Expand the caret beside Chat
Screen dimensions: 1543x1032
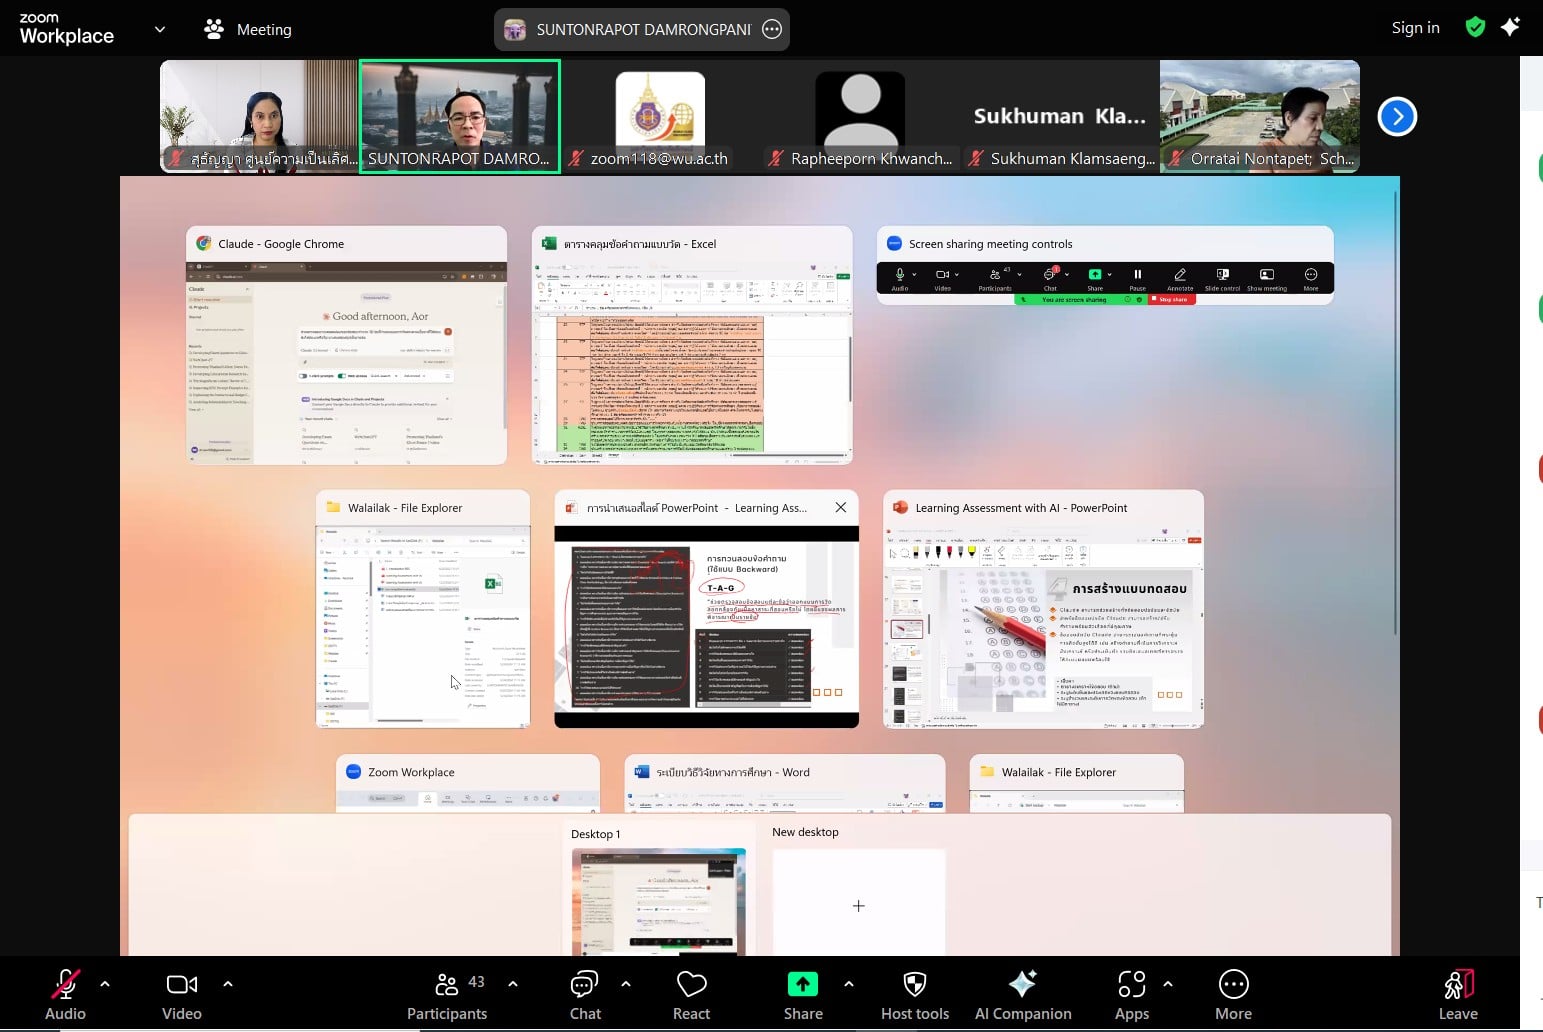(626, 984)
